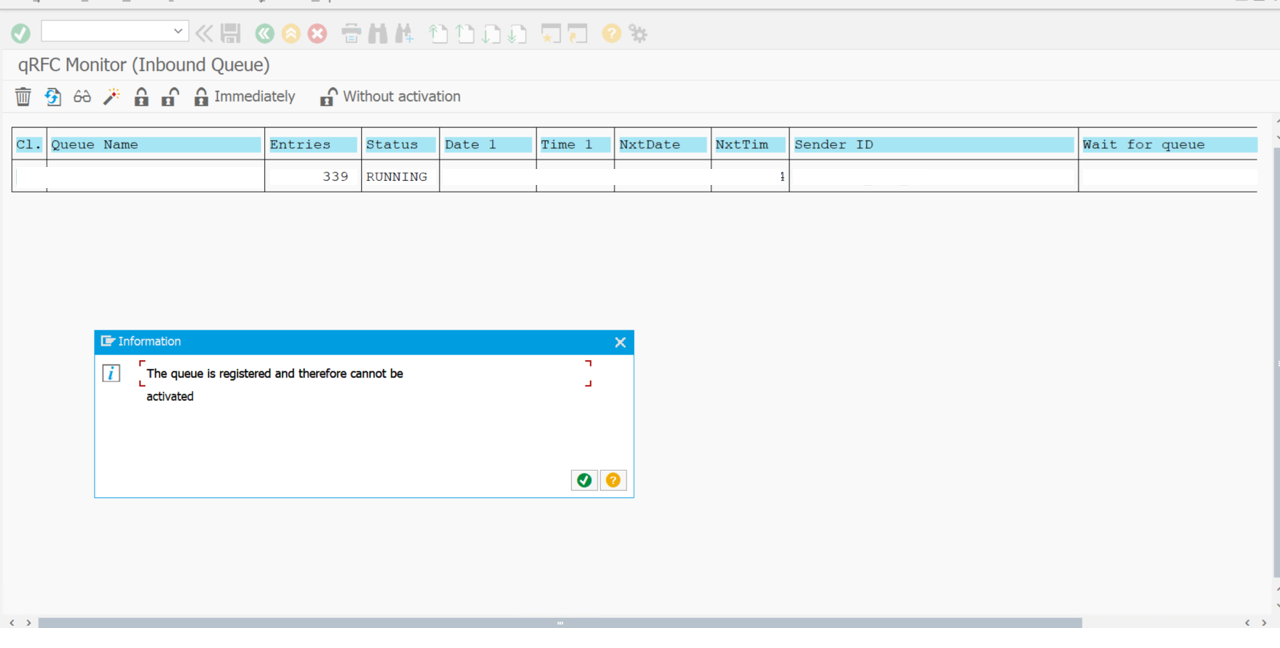Click the yellow Exit icon

coord(291,34)
